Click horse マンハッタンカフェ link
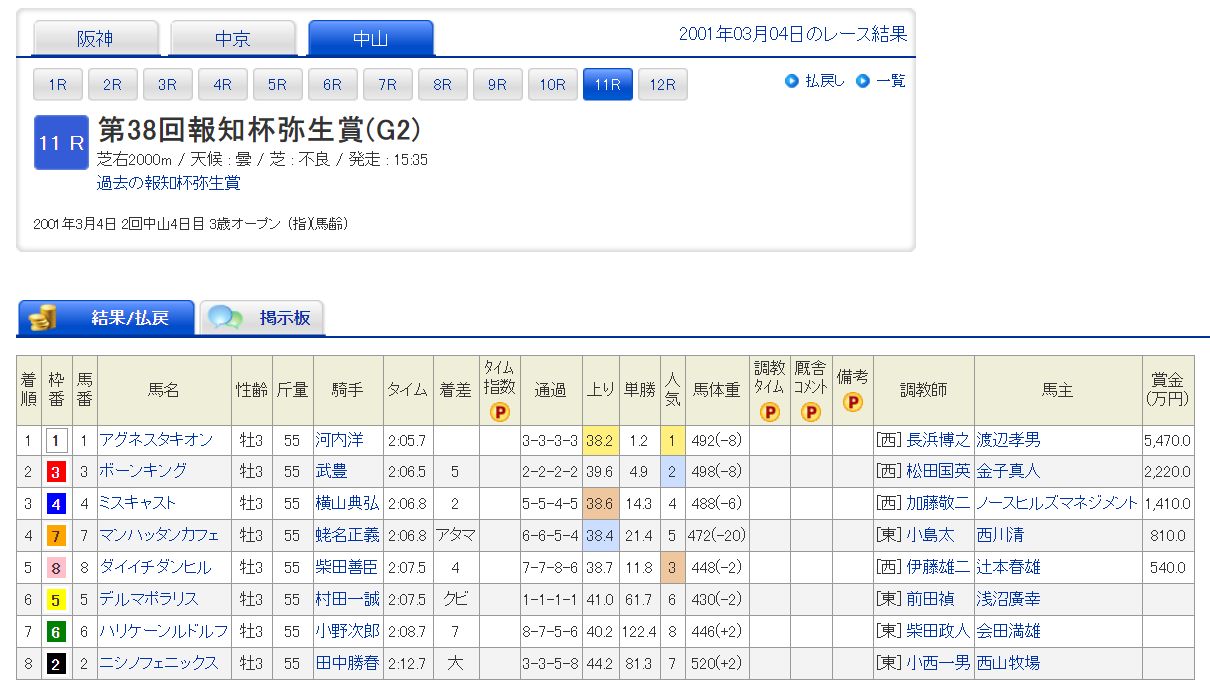Screen dimensions: 1210x685 point(159,535)
